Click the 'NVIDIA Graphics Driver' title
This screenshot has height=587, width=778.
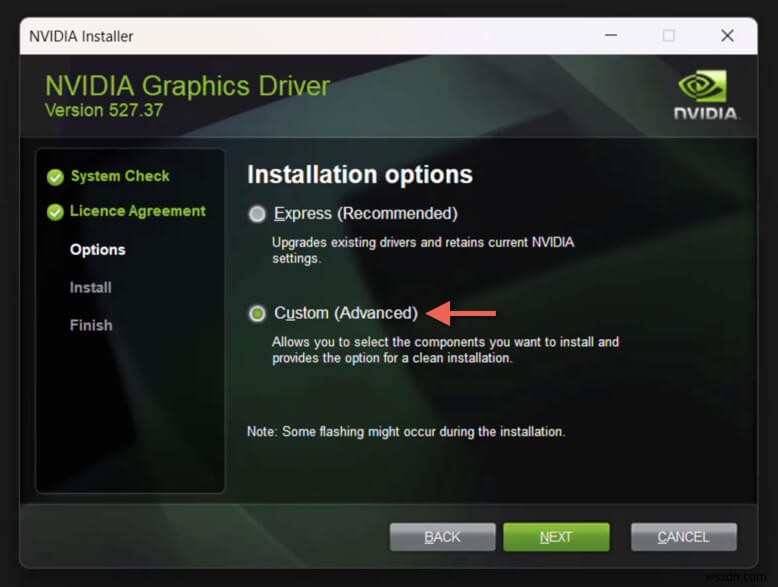(x=188, y=85)
